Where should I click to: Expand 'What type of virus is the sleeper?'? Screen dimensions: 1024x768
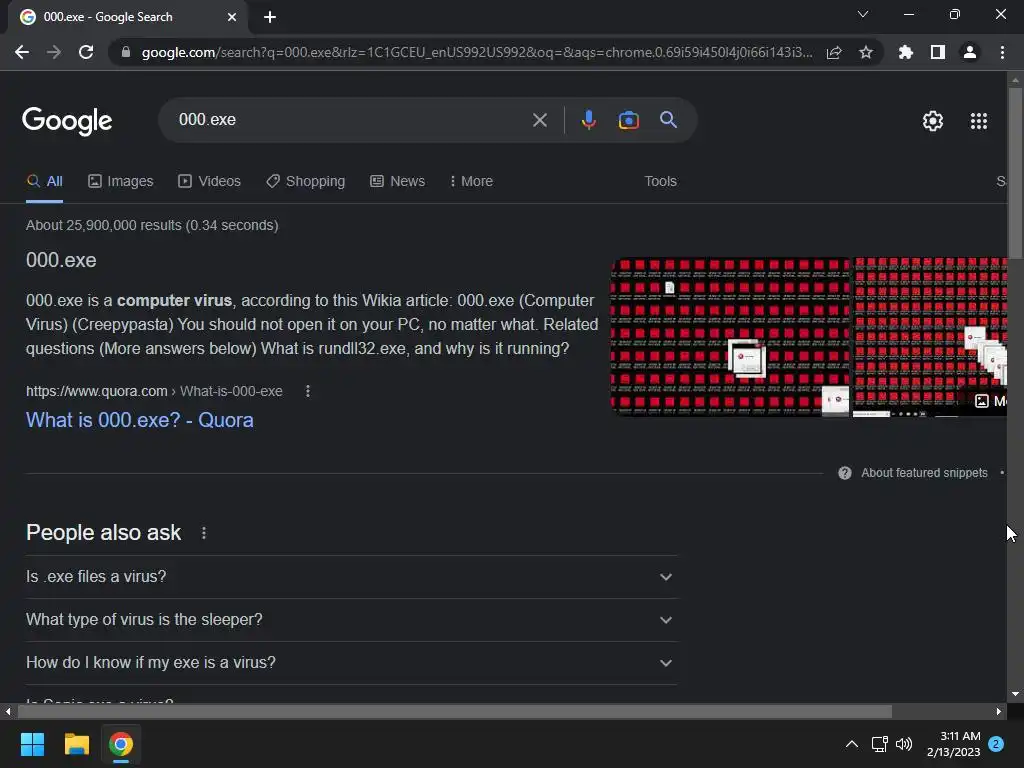[x=351, y=620]
